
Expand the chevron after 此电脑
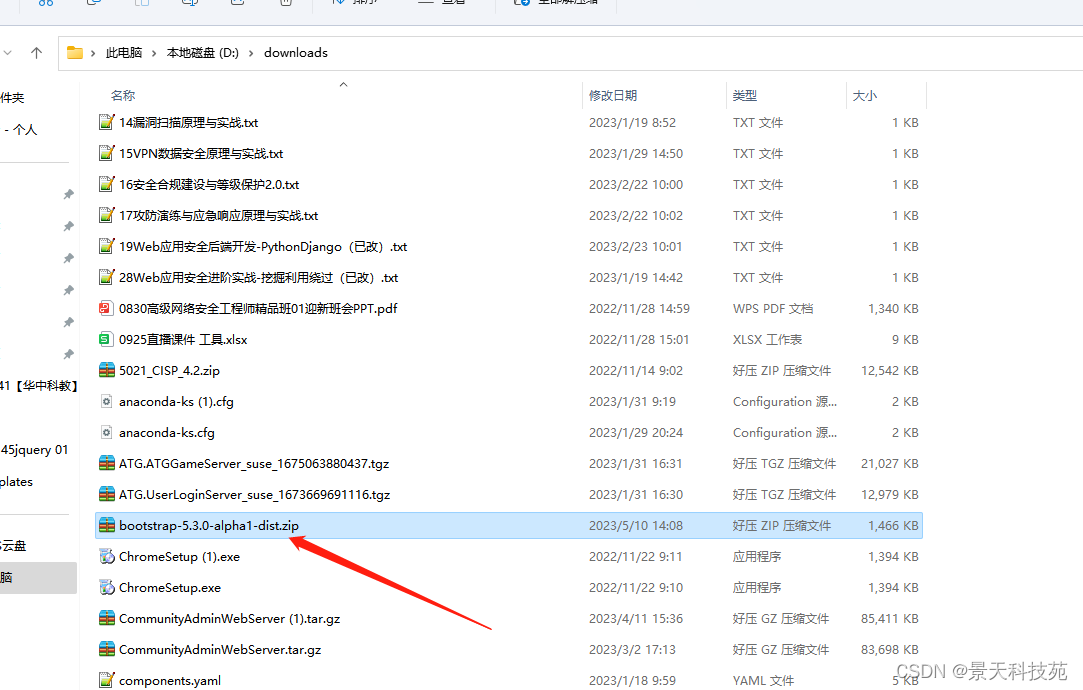pyautogui.click(x=153, y=53)
